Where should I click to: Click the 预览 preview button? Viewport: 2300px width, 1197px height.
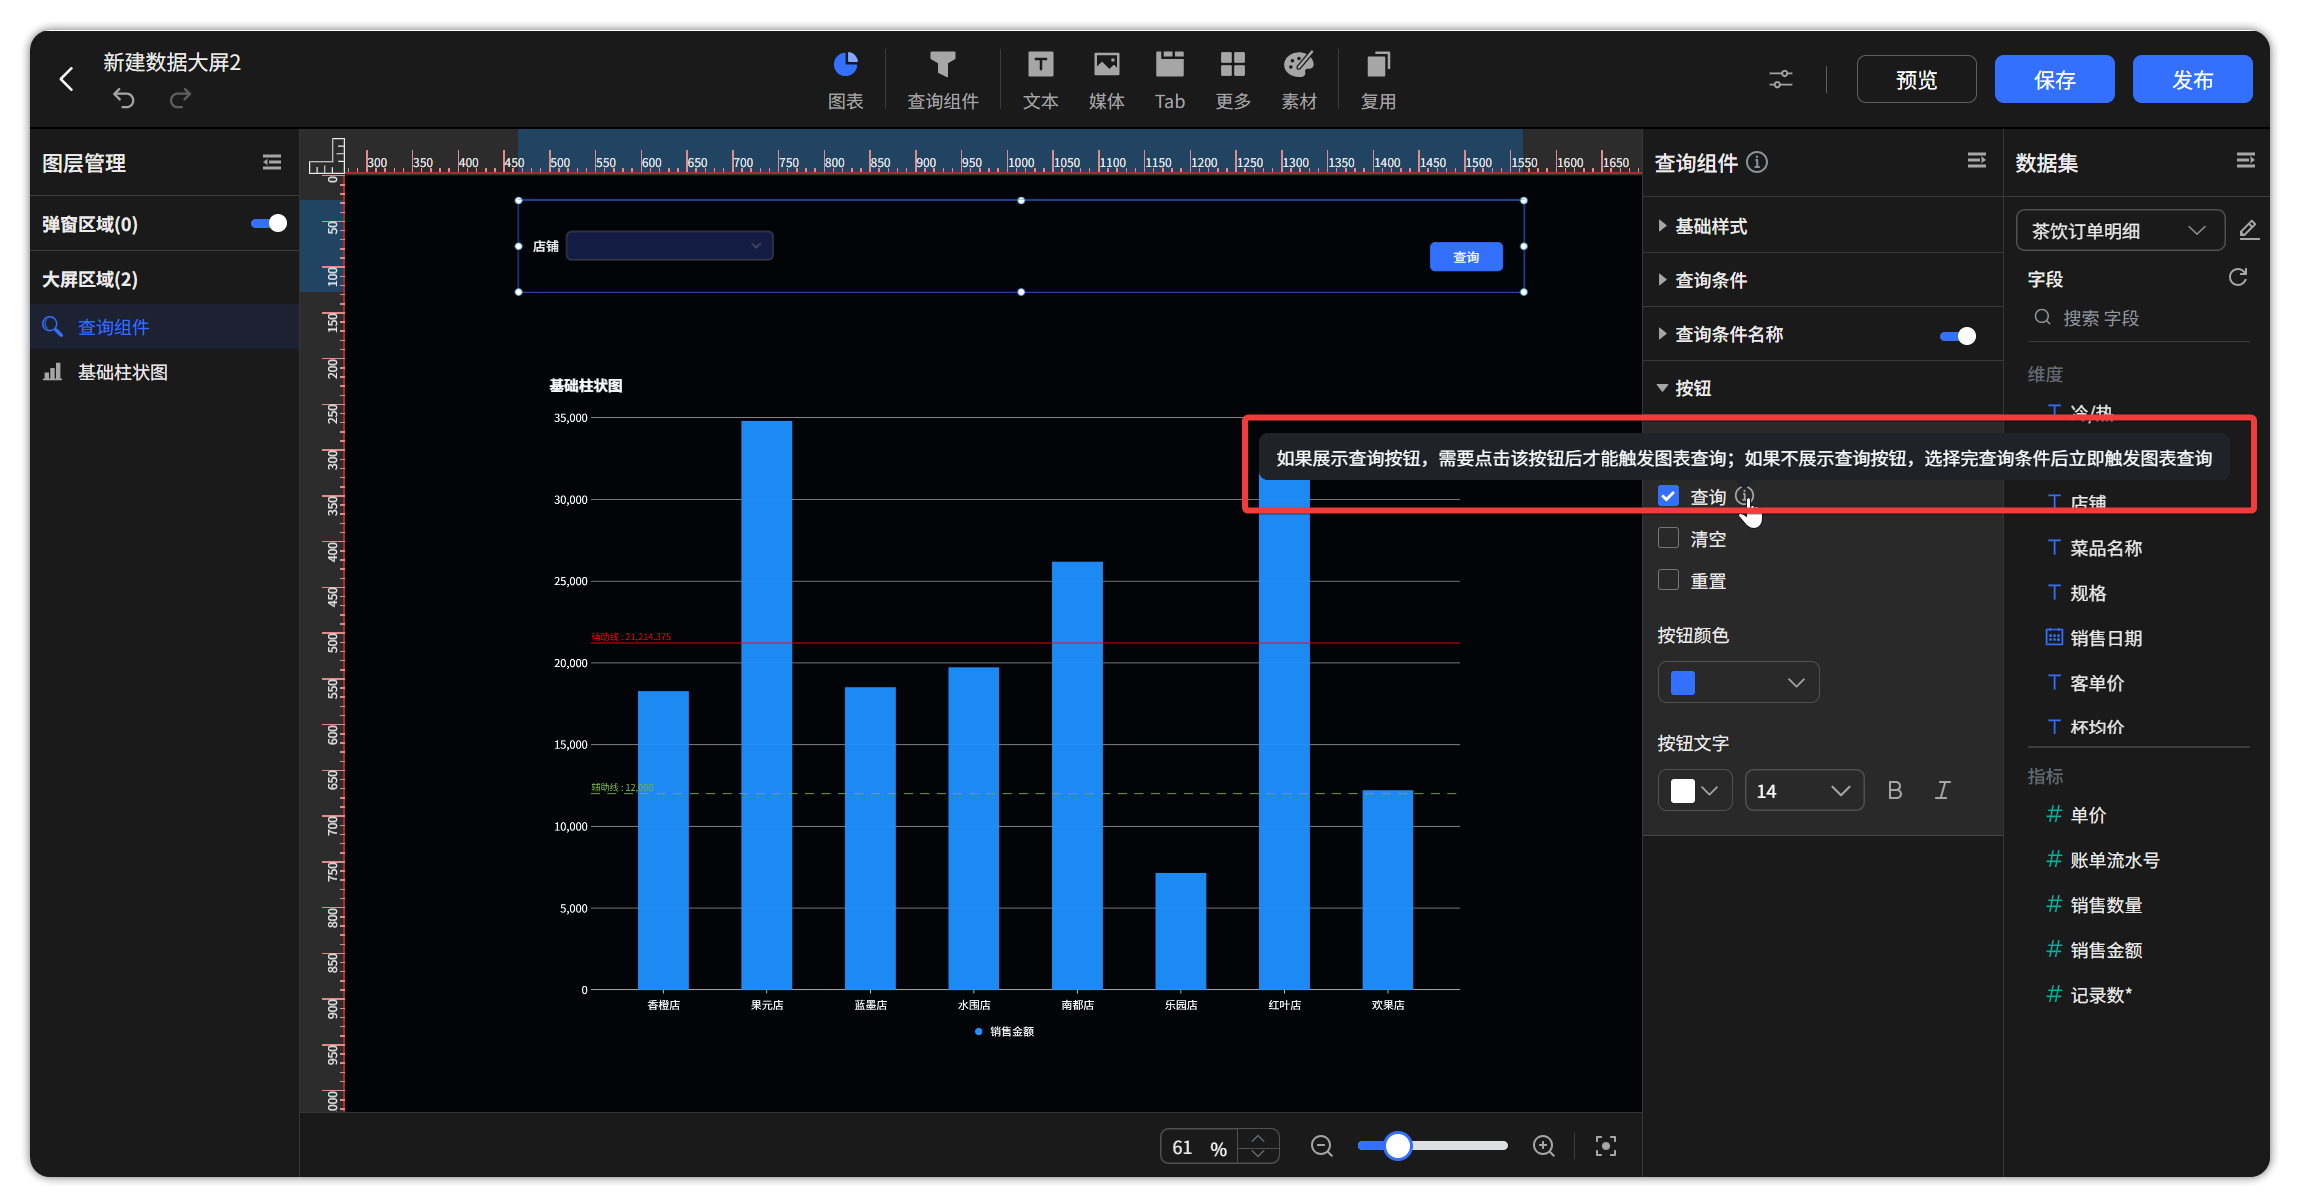point(1916,79)
